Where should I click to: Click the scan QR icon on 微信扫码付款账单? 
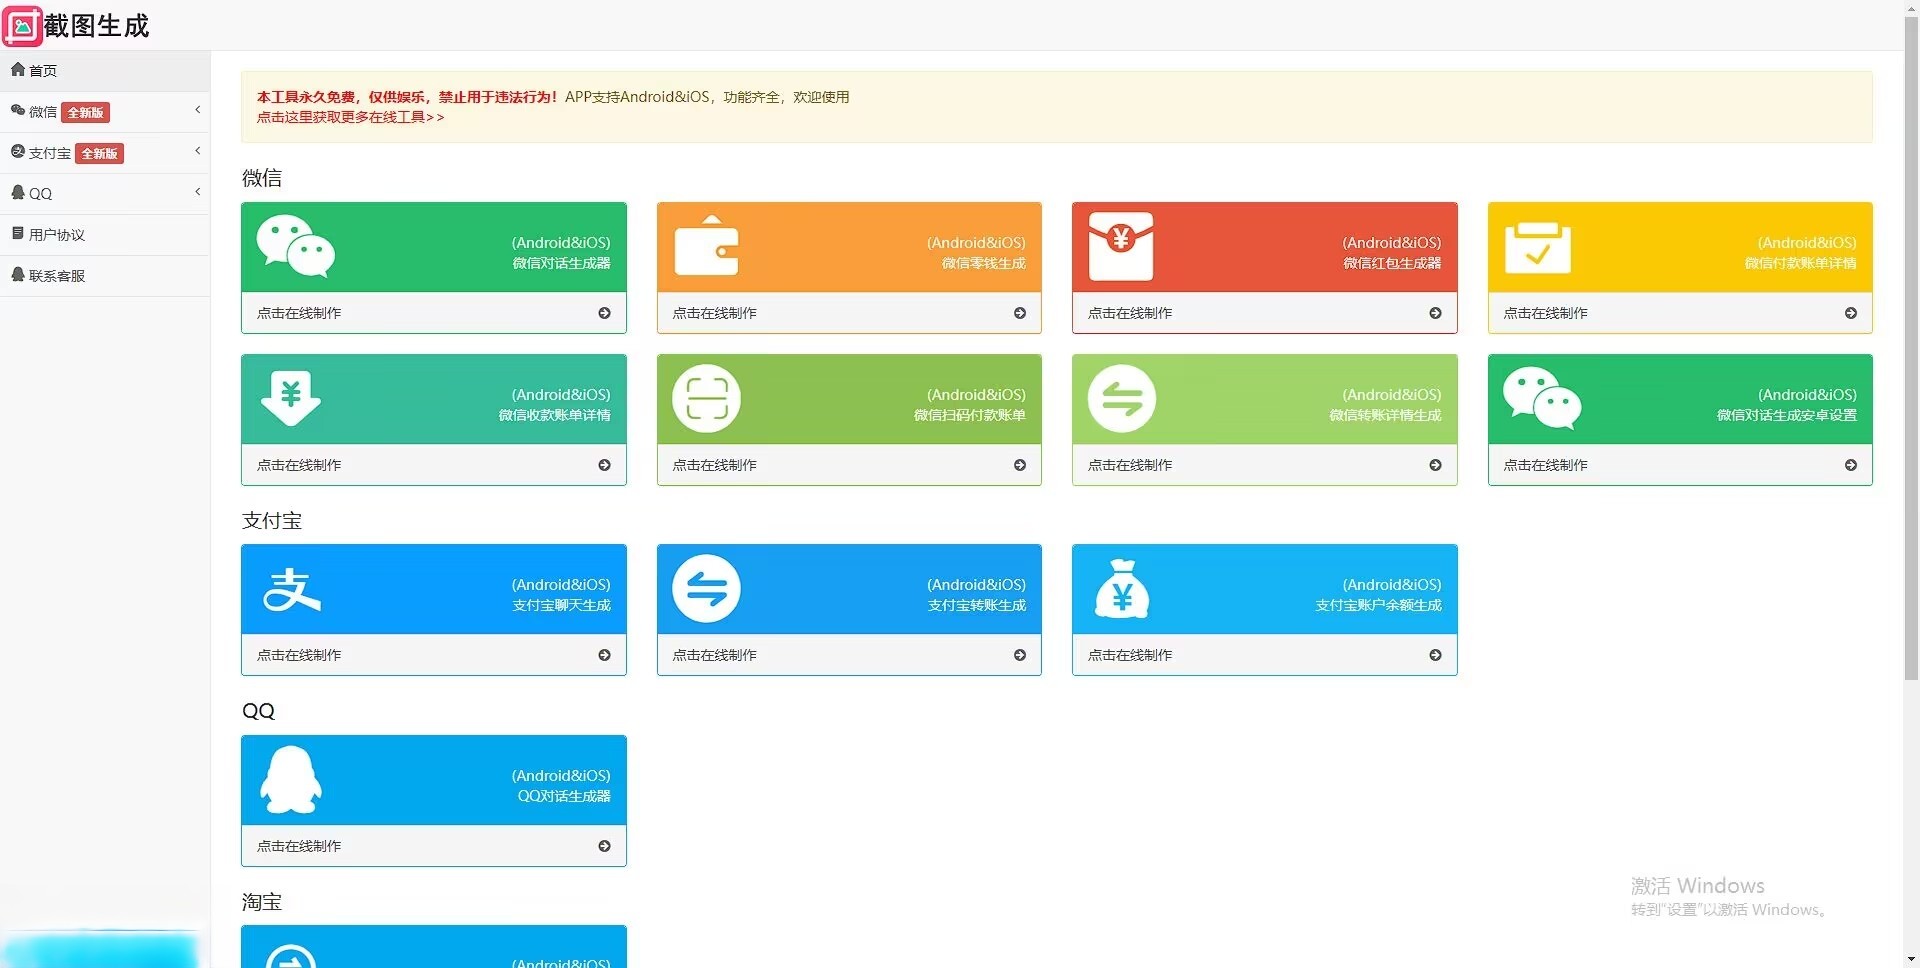(x=706, y=398)
